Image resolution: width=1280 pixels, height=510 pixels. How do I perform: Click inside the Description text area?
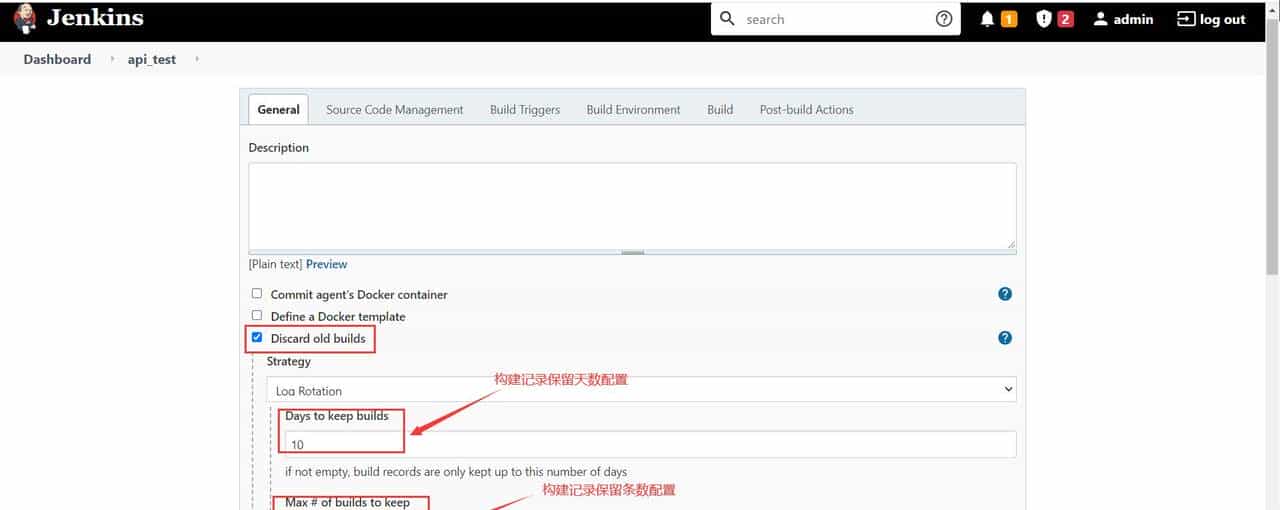point(632,206)
